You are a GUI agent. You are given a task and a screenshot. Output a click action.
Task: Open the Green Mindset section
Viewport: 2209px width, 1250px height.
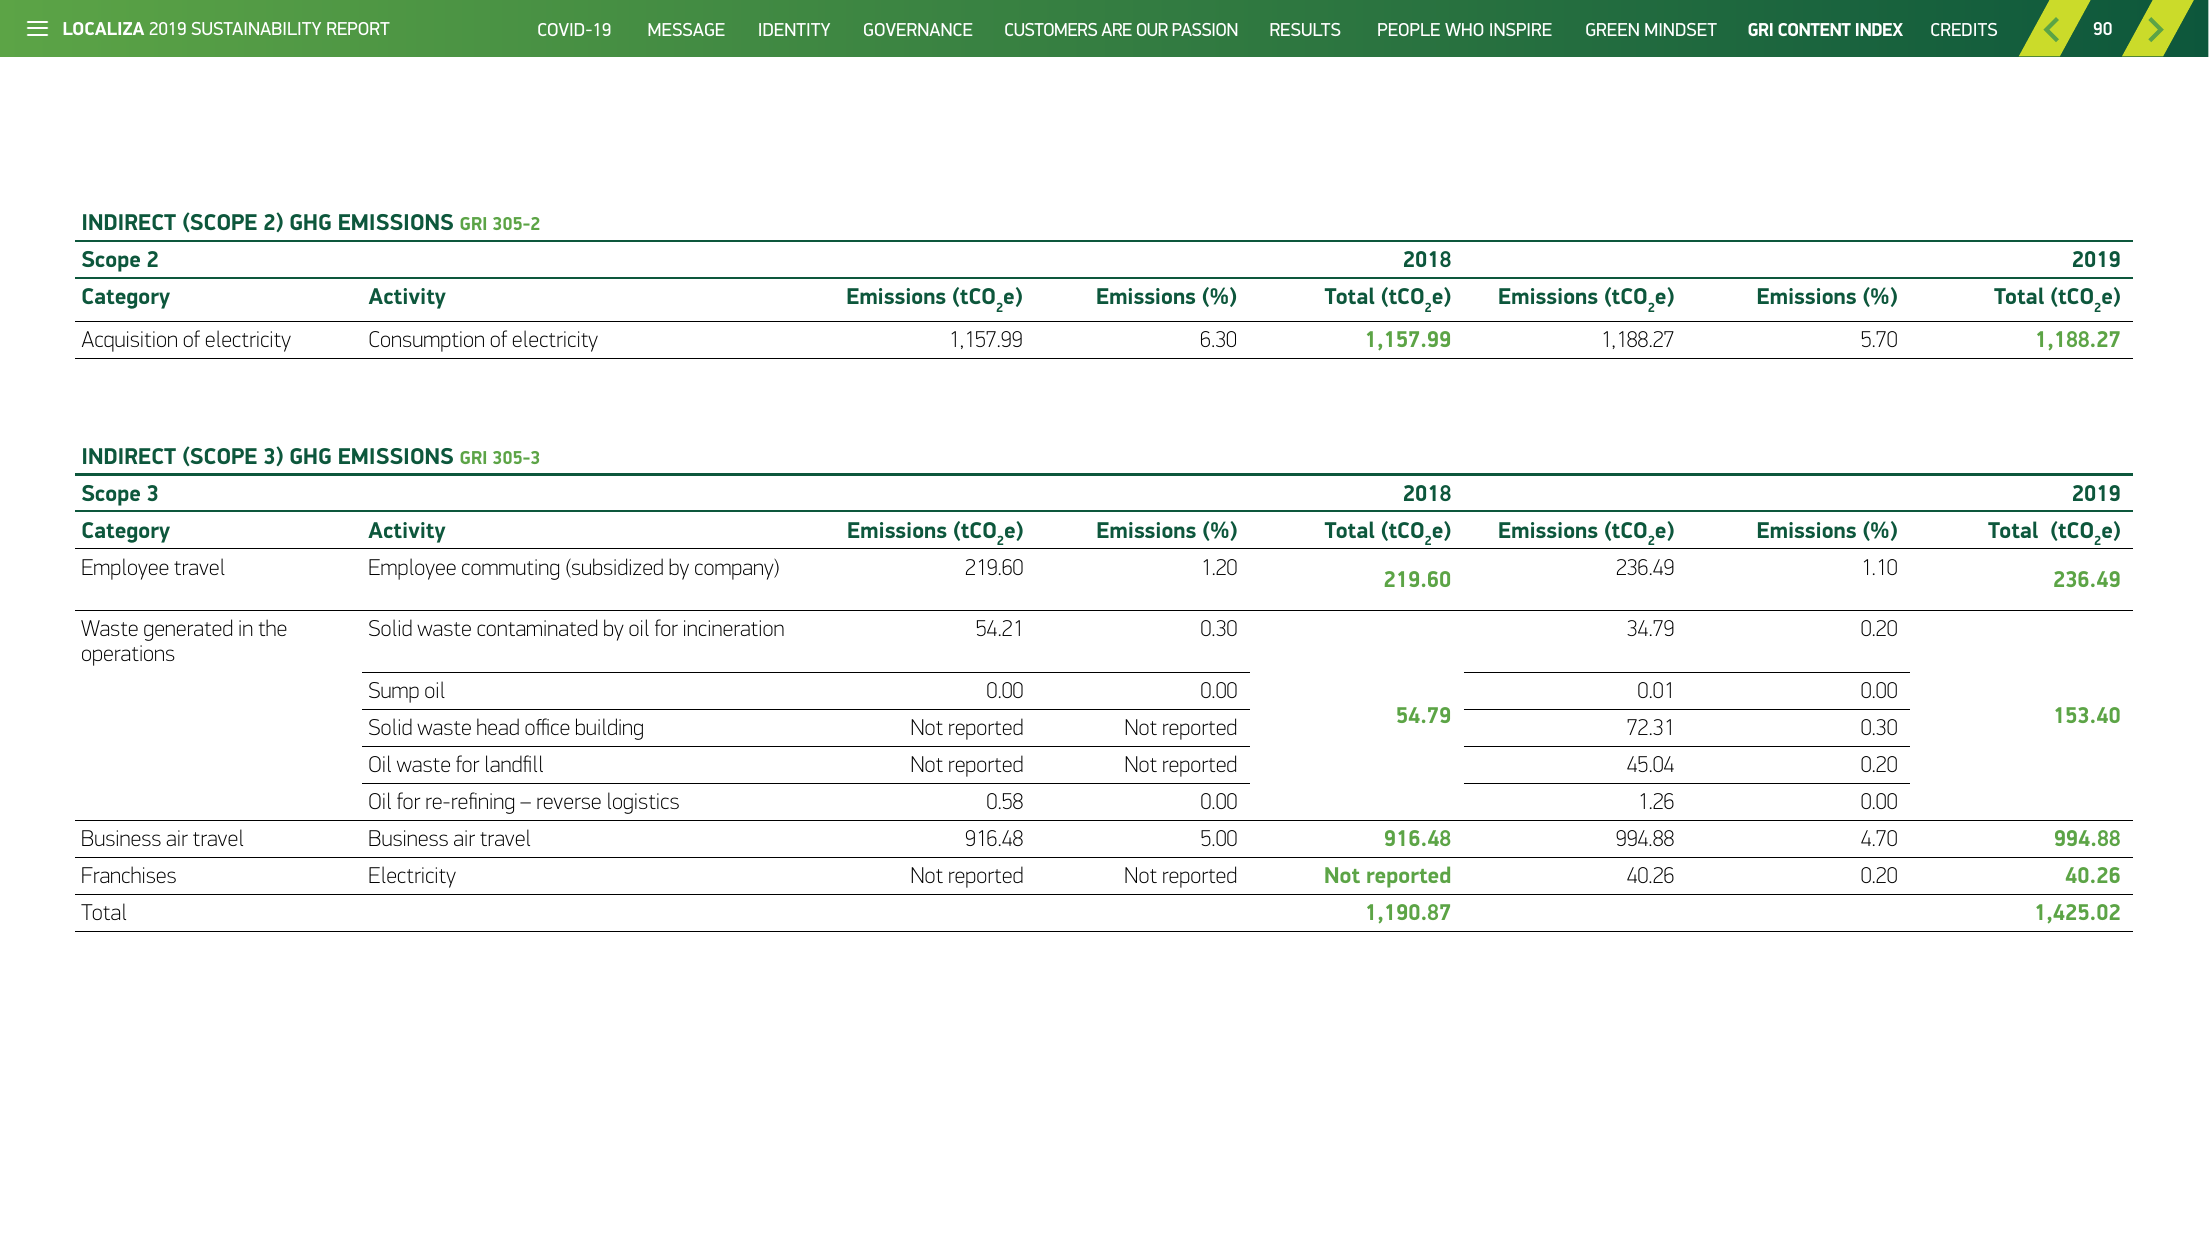1651,30
